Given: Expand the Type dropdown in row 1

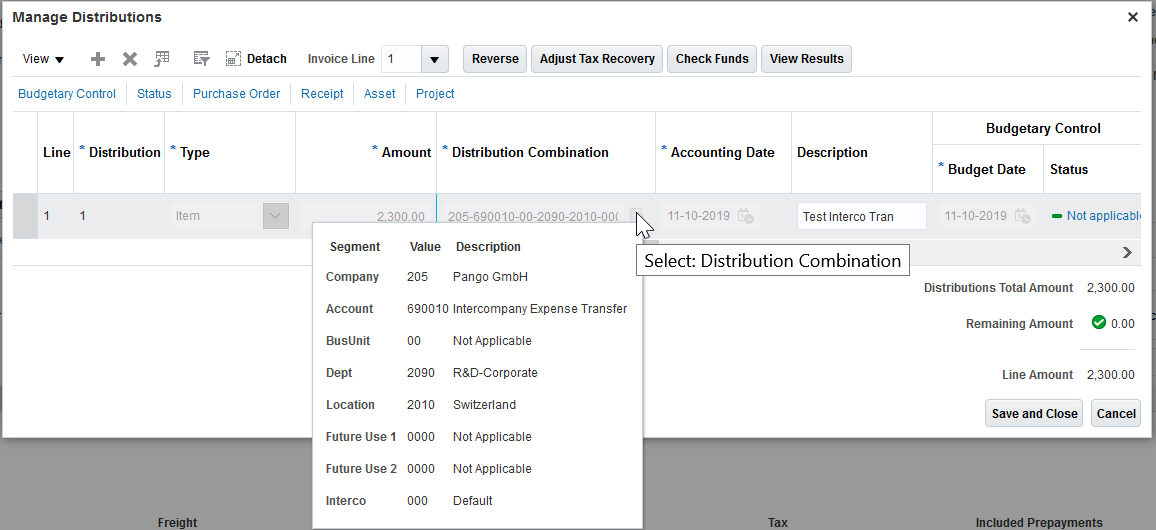Looking at the screenshot, I should coord(275,216).
